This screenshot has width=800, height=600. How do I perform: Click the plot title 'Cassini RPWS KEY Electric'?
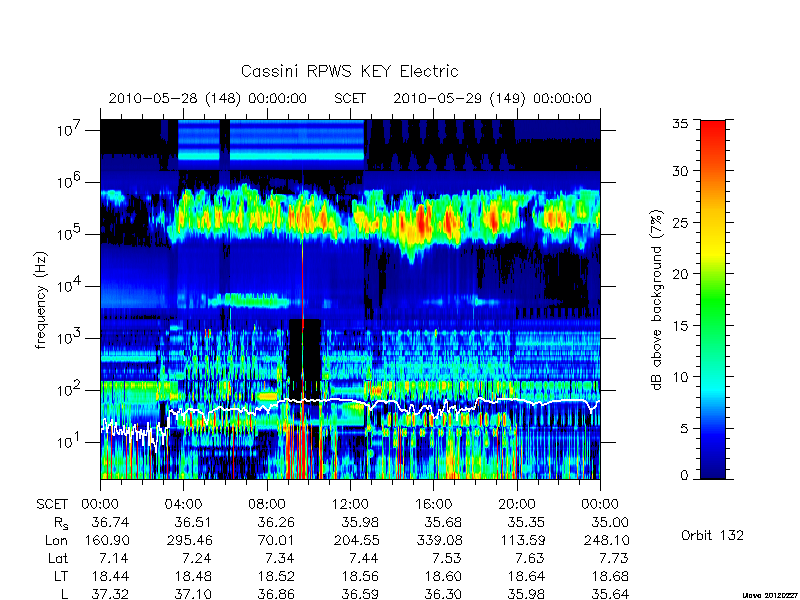coord(349,71)
